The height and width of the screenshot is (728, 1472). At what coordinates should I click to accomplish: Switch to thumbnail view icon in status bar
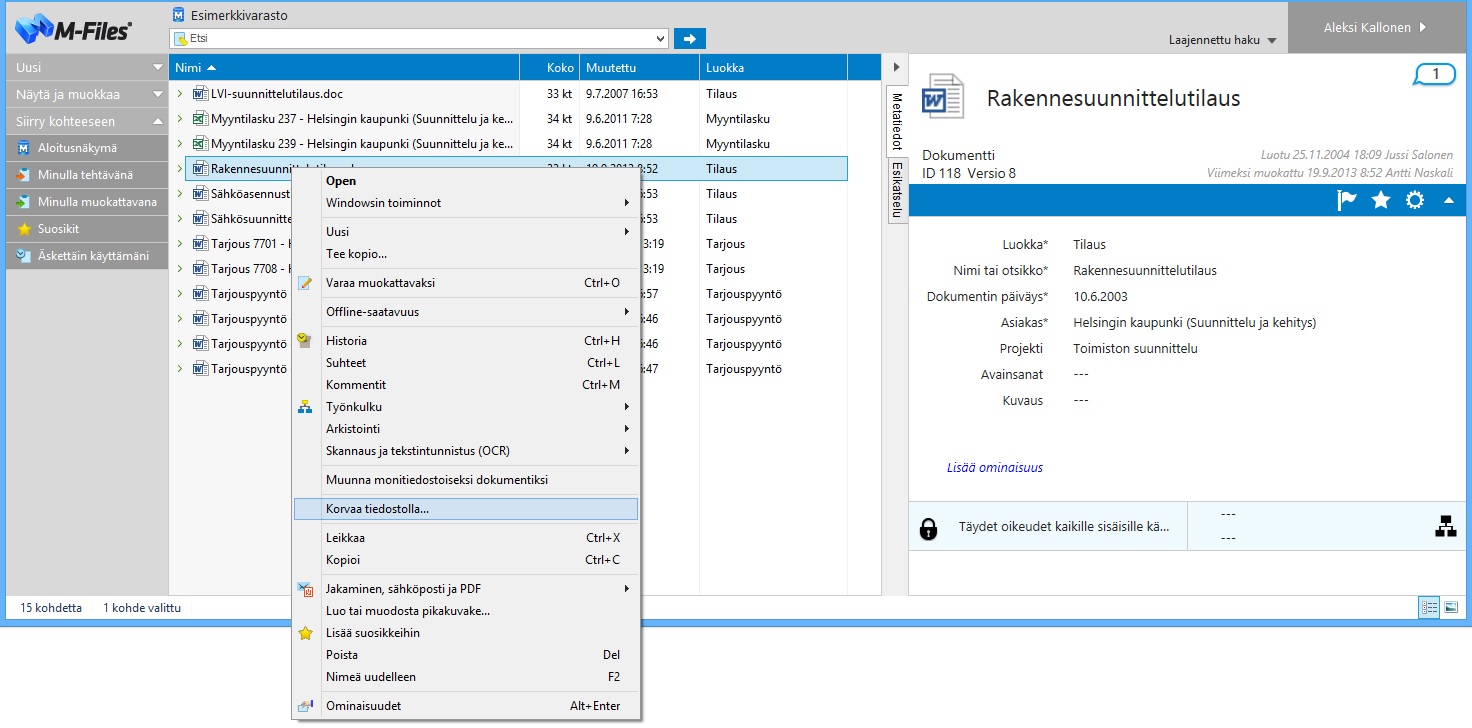coord(1450,607)
